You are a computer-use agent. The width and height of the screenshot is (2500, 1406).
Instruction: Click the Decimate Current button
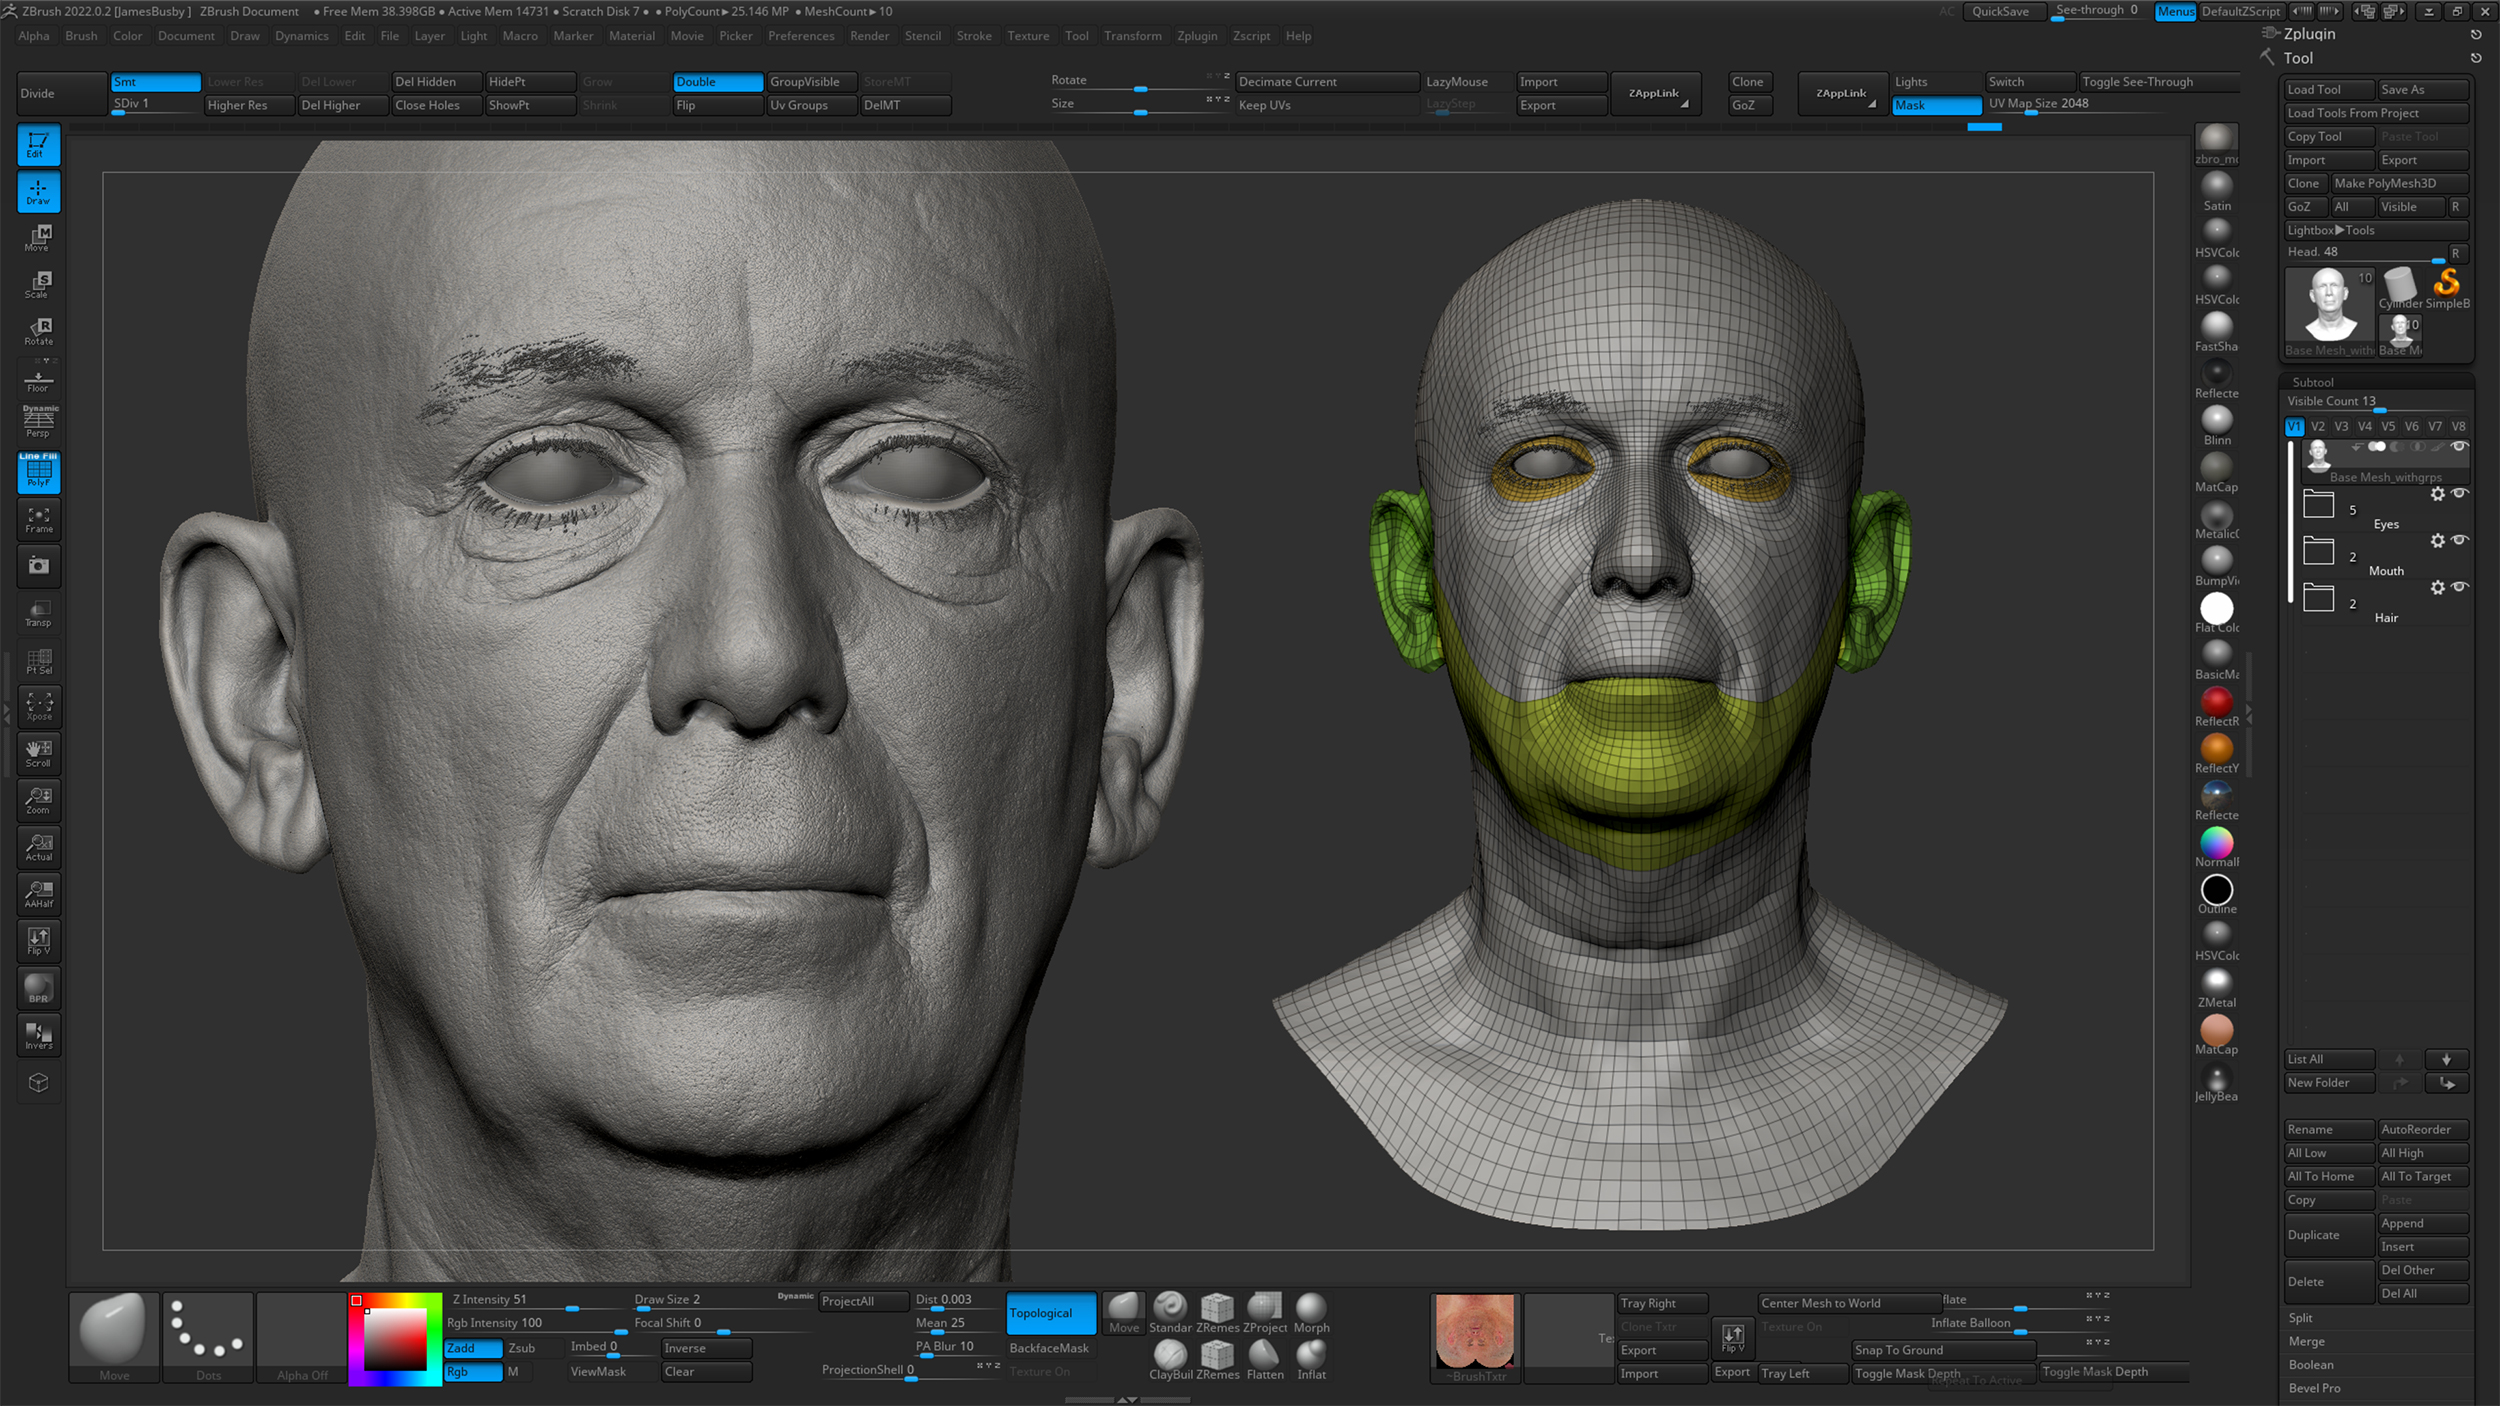[1325, 82]
